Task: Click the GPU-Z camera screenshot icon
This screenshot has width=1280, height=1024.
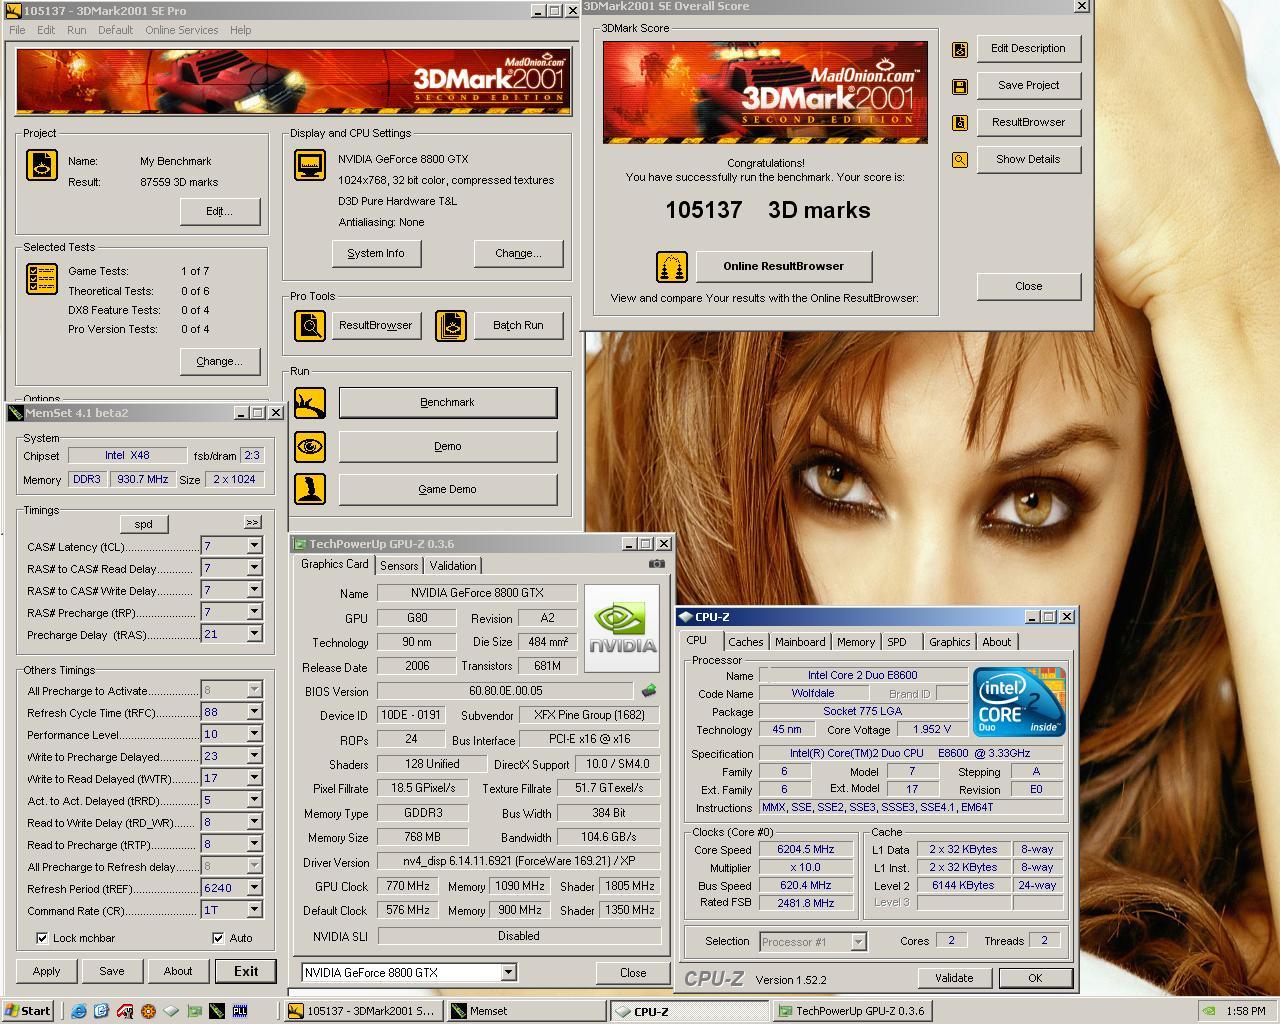Action: [656, 564]
